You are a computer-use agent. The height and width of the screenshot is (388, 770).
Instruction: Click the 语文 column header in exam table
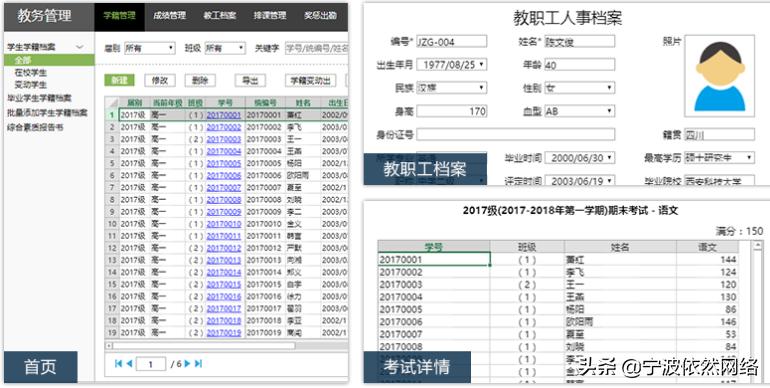707,247
